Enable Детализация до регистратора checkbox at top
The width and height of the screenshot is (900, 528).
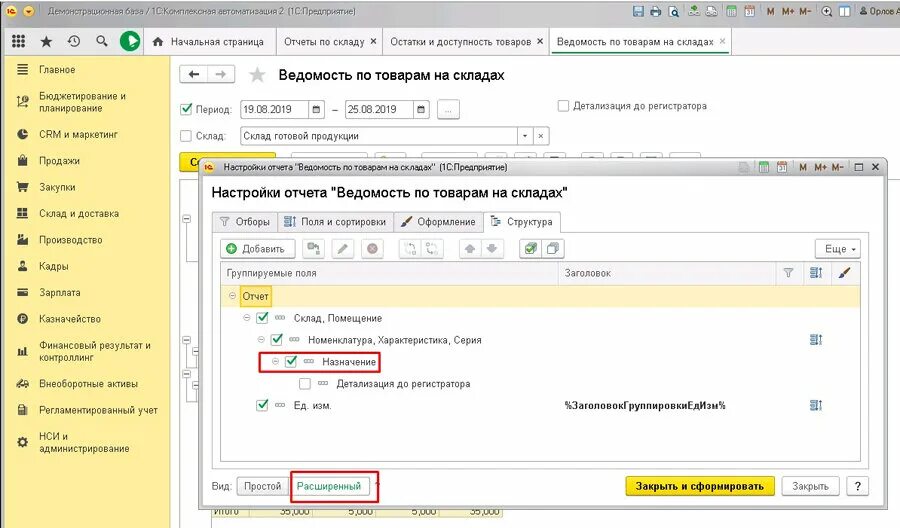[x=564, y=106]
